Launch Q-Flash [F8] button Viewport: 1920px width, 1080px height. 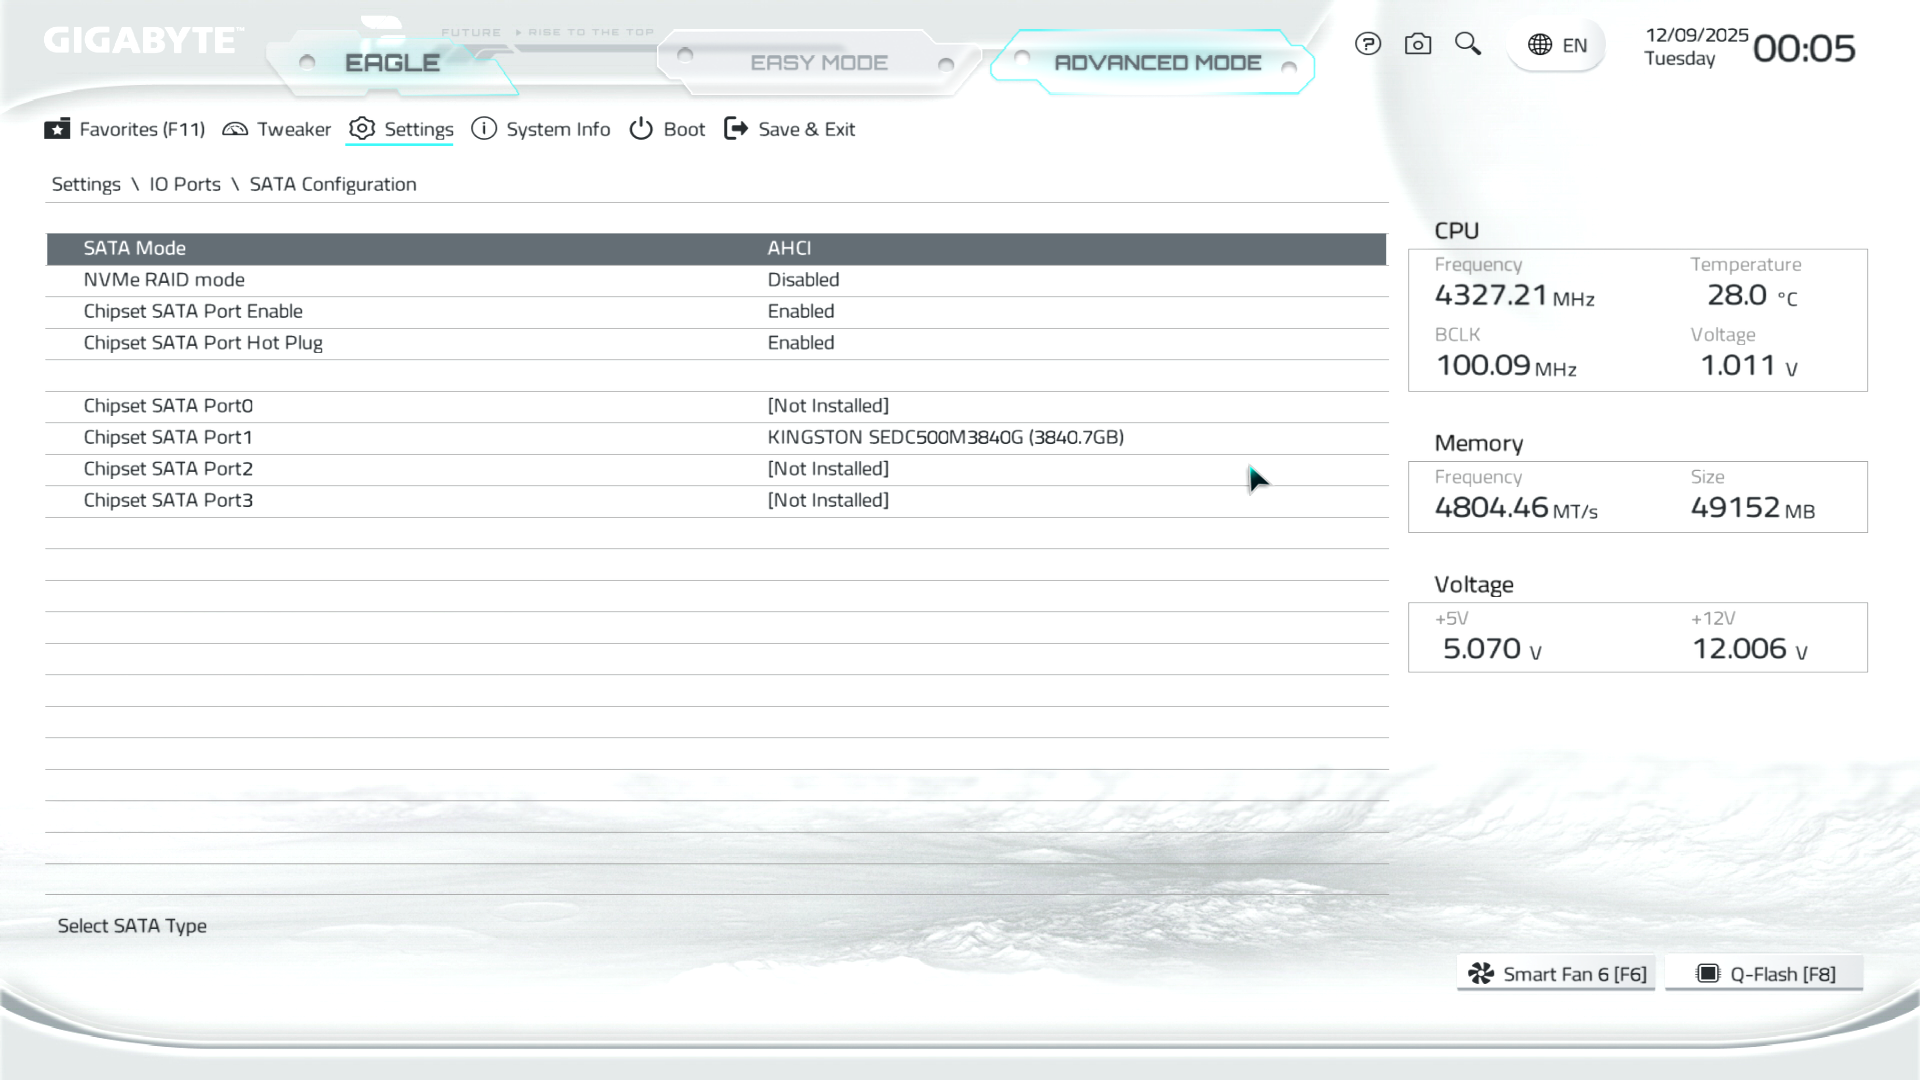1764,974
